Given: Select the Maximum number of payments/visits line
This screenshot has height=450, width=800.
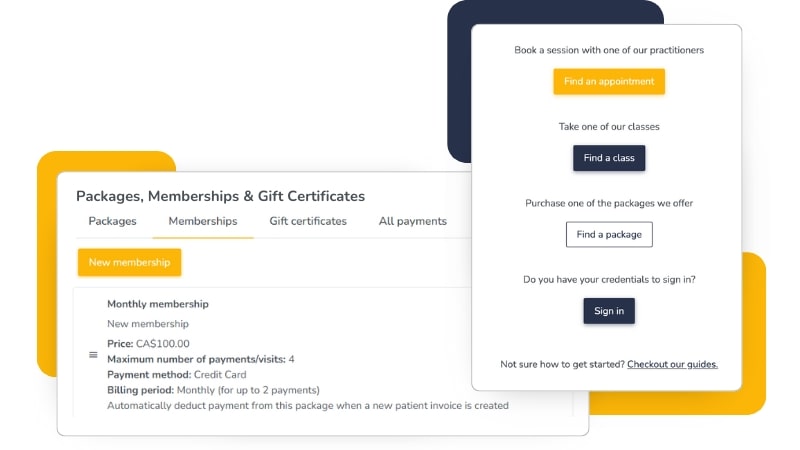Looking at the screenshot, I should click(x=200, y=359).
